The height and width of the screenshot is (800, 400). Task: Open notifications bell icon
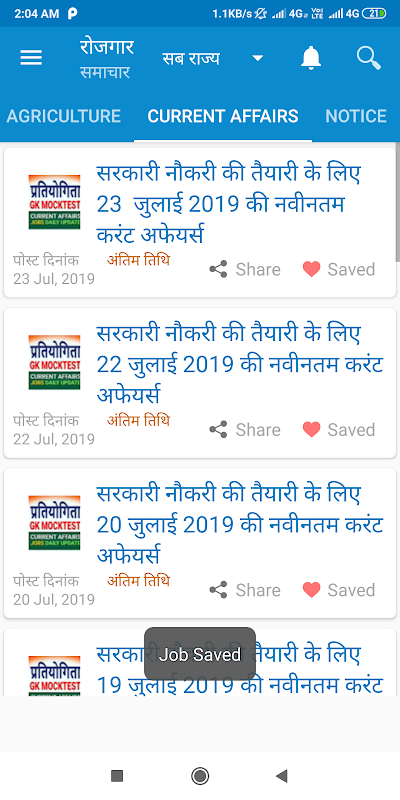click(x=311, y=58)
